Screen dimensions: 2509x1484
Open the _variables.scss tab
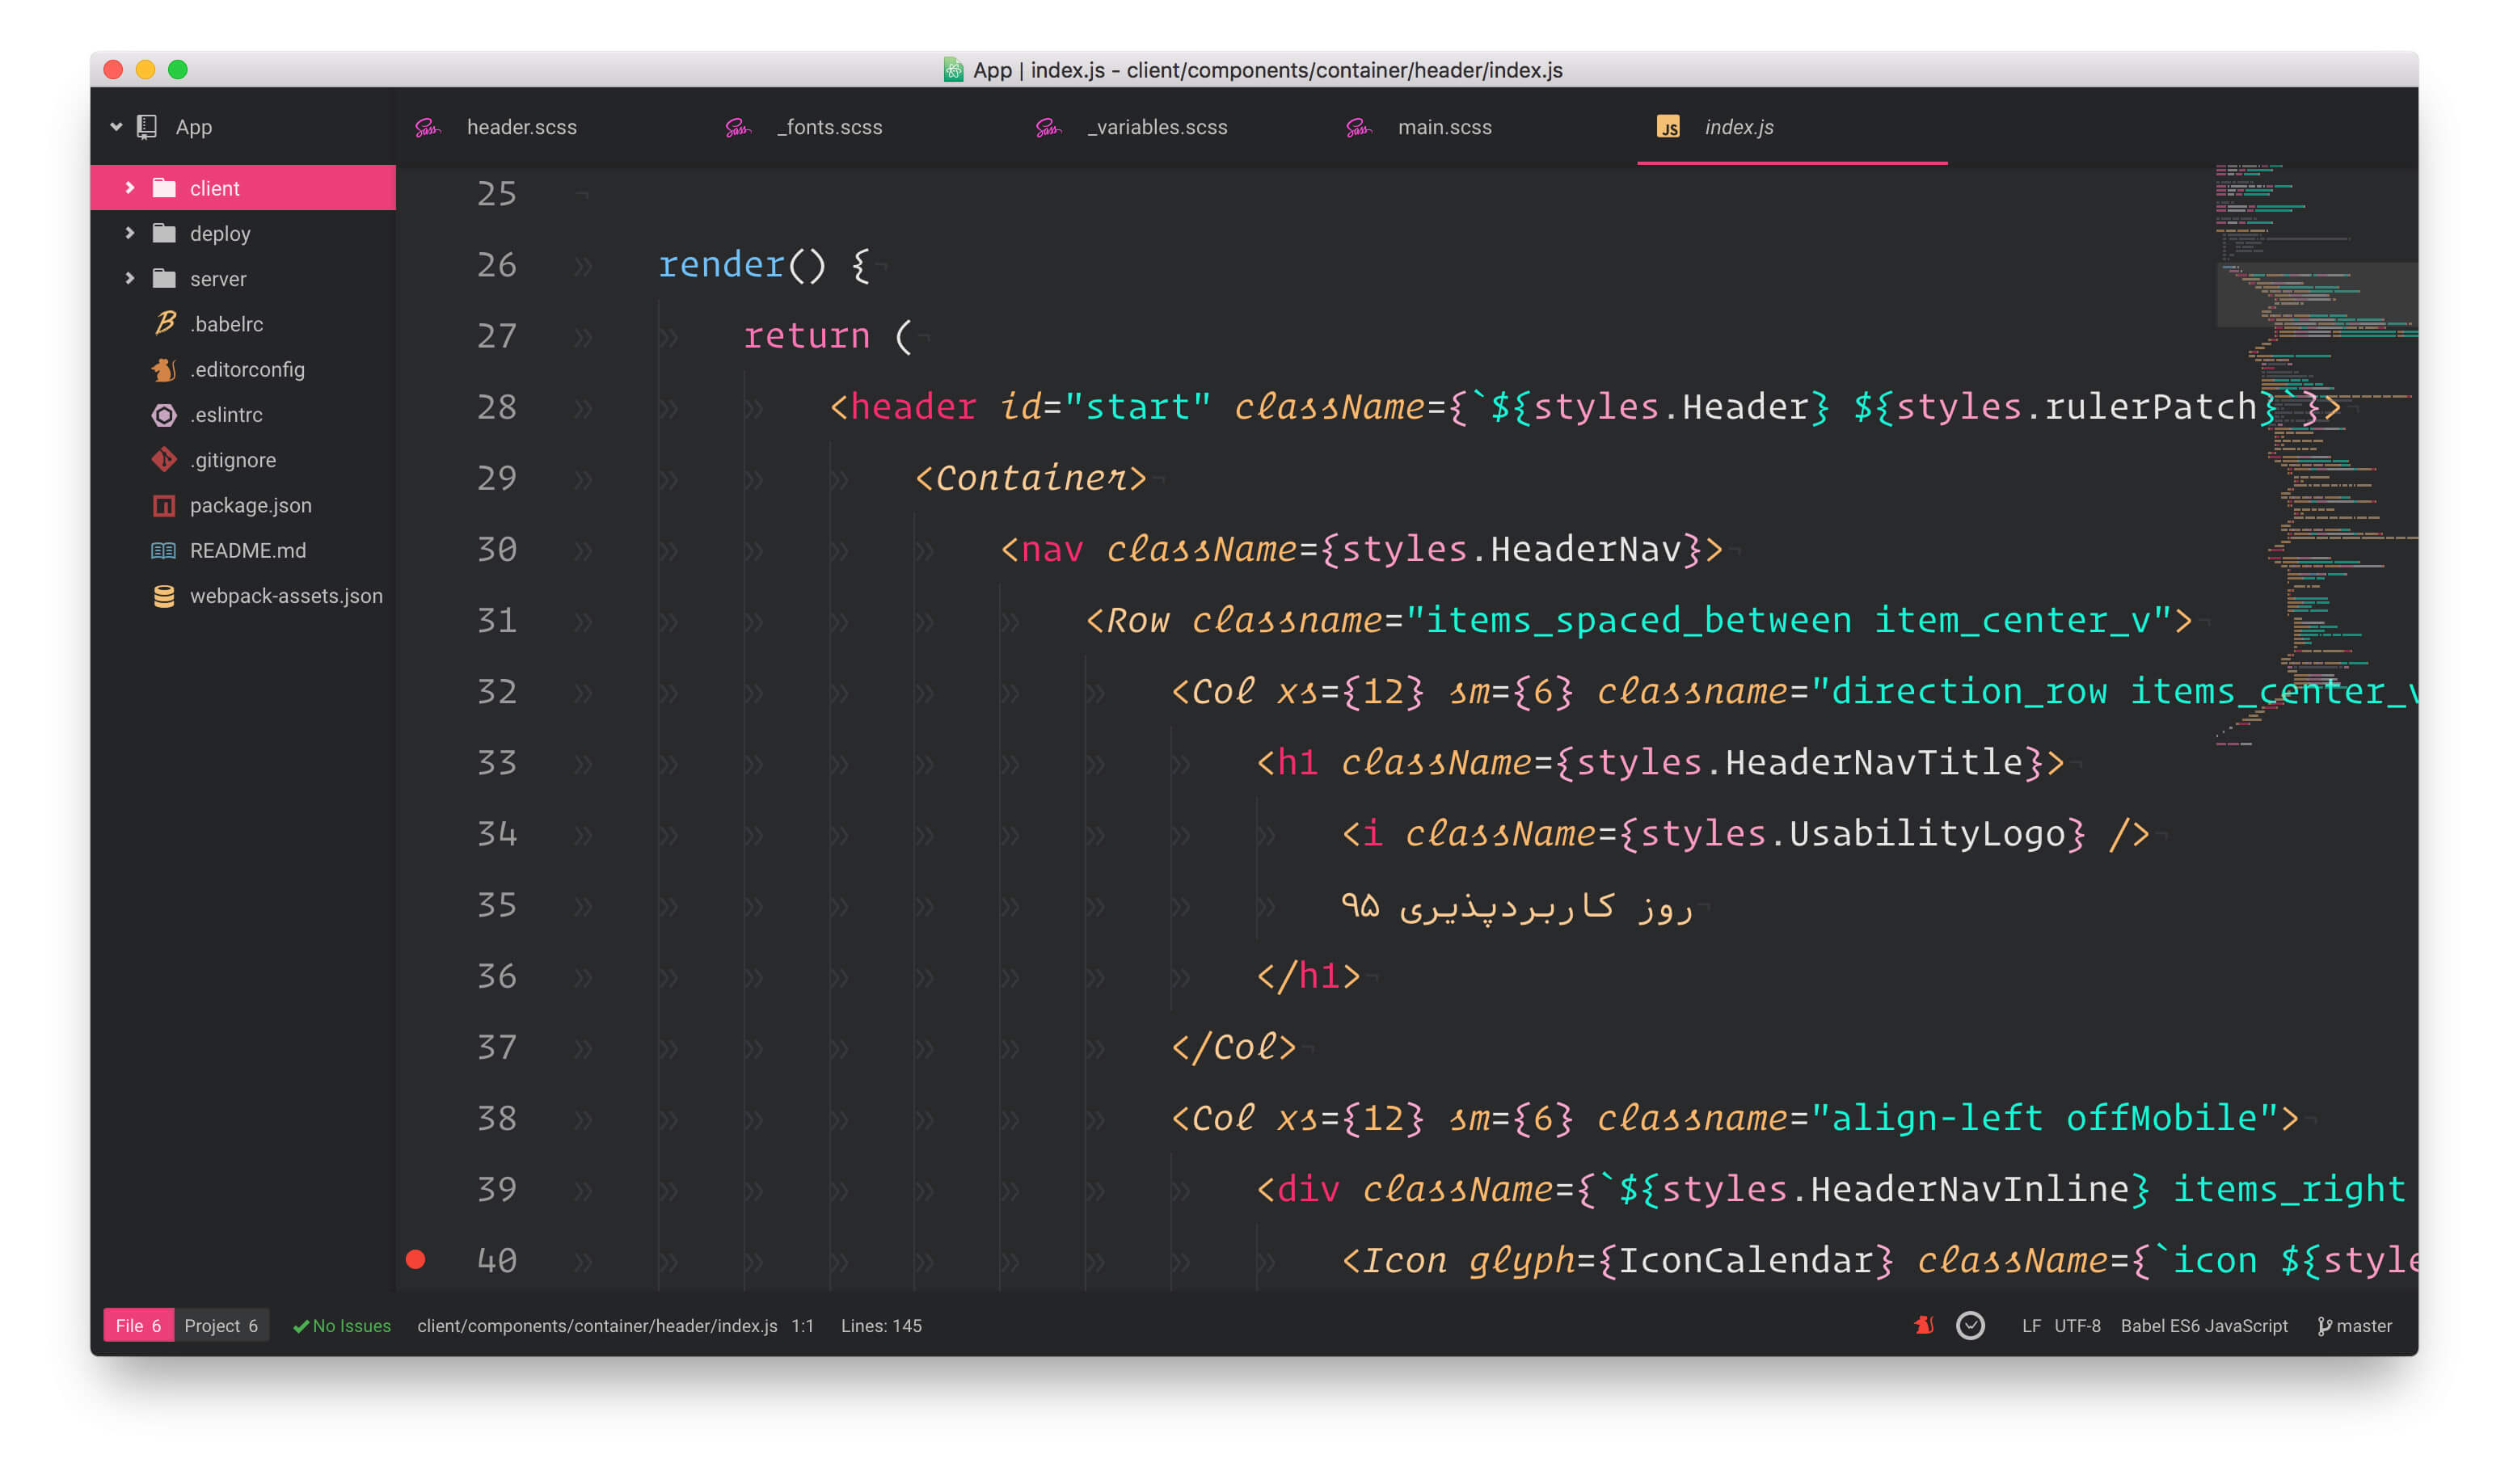click(1157, 127)
